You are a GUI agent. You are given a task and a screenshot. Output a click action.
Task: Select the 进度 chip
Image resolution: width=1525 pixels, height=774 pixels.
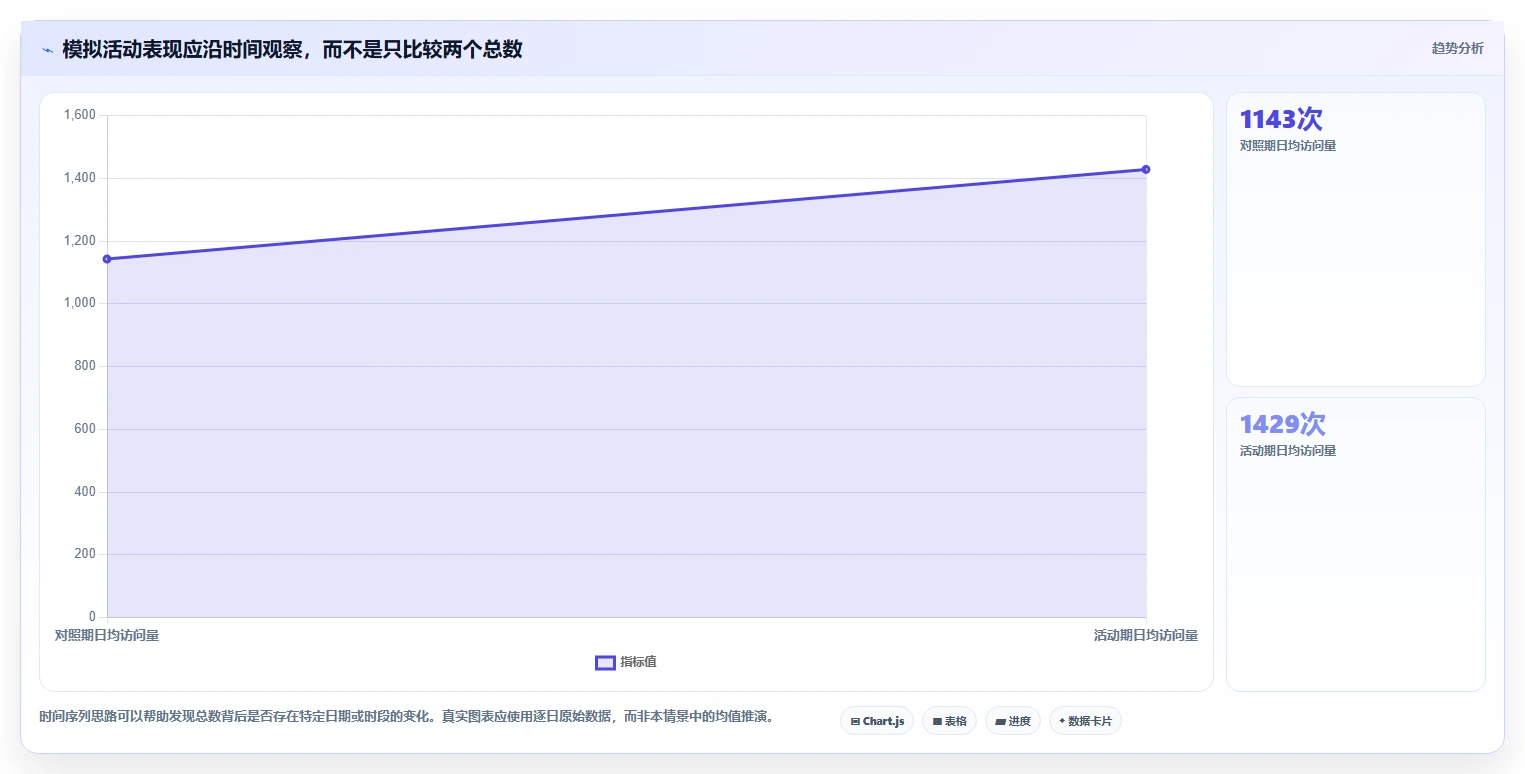tap(1013, 721)
